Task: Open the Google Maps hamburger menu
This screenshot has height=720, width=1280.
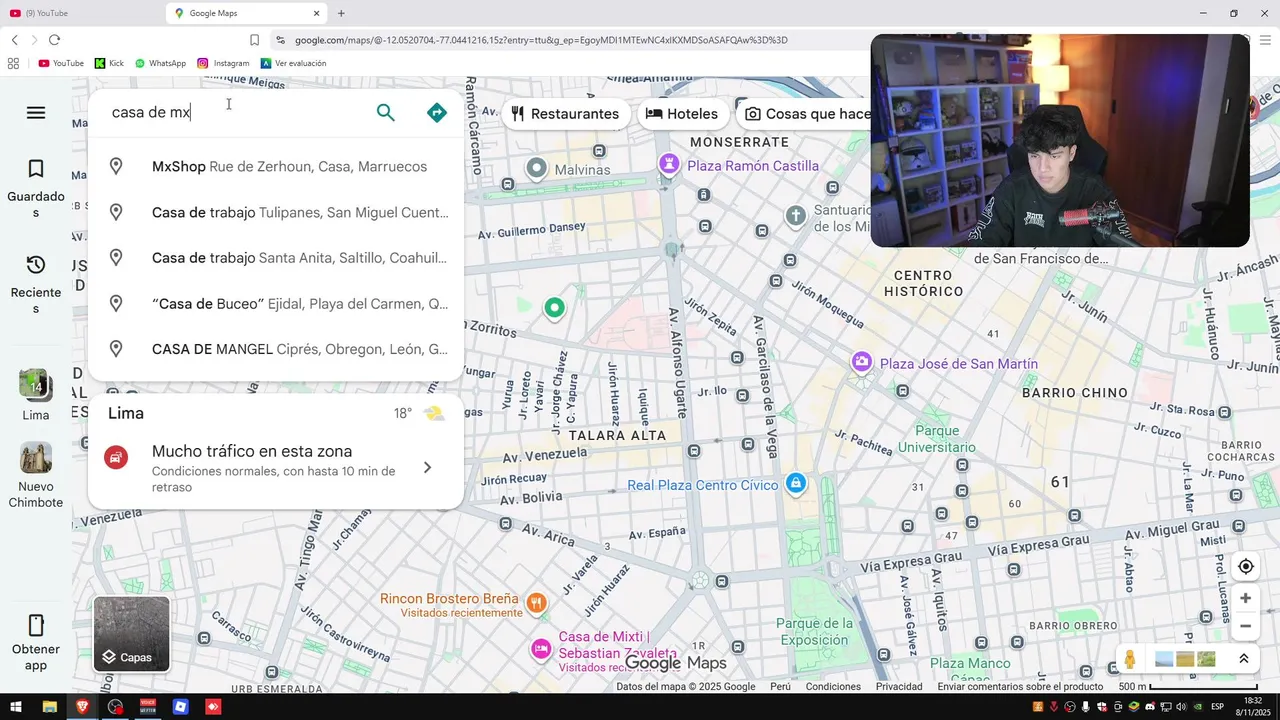Action: click(x=36, y=113)
